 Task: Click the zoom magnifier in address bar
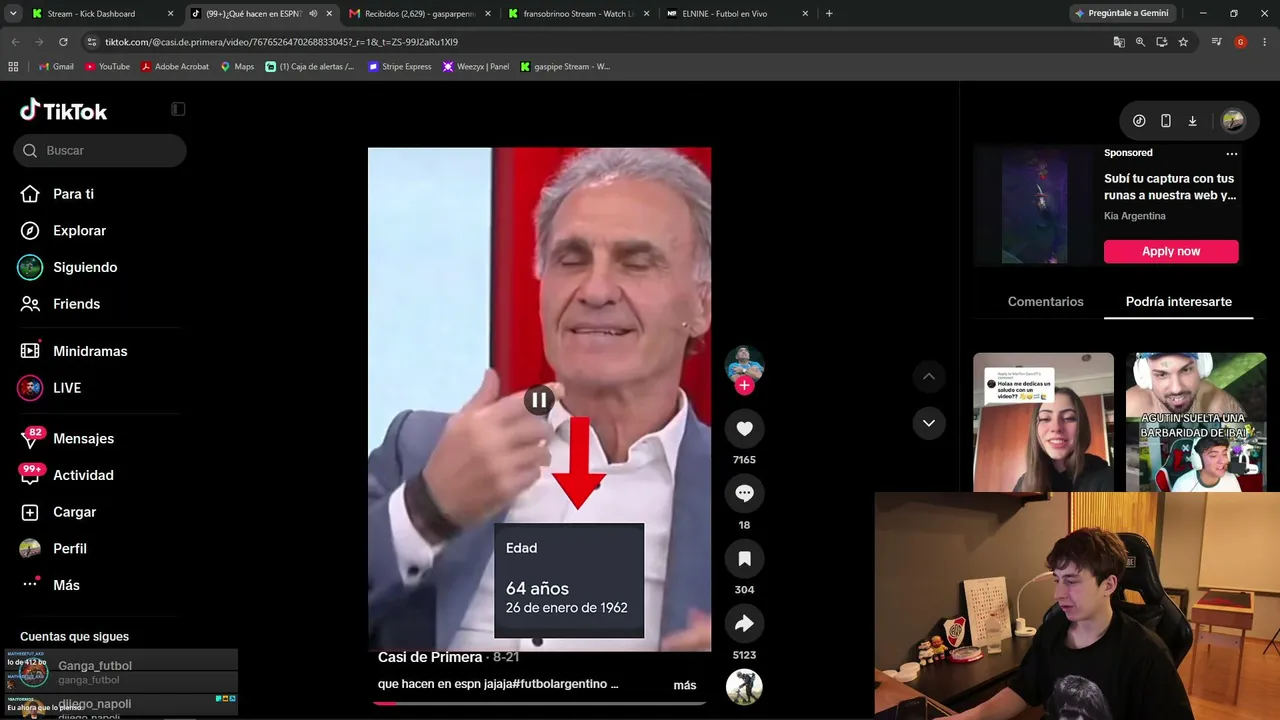(1140, 42)
